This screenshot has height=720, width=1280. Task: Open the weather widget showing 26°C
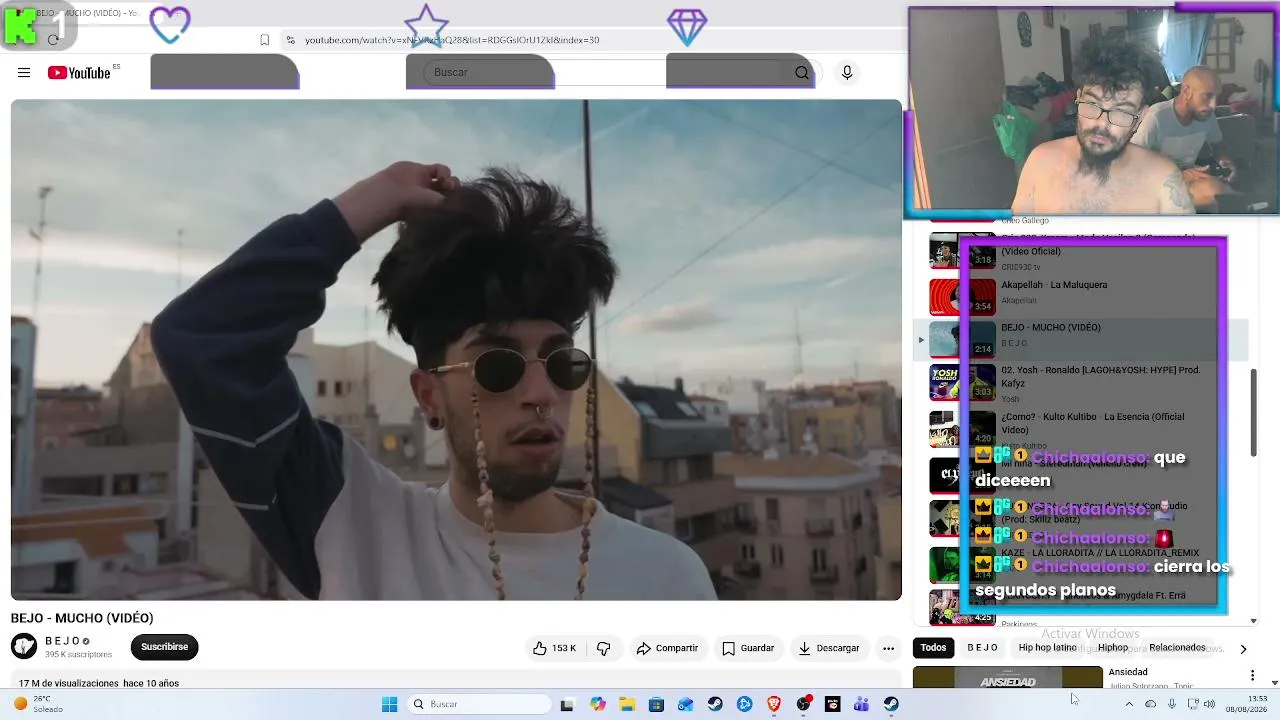click(38, 704)
